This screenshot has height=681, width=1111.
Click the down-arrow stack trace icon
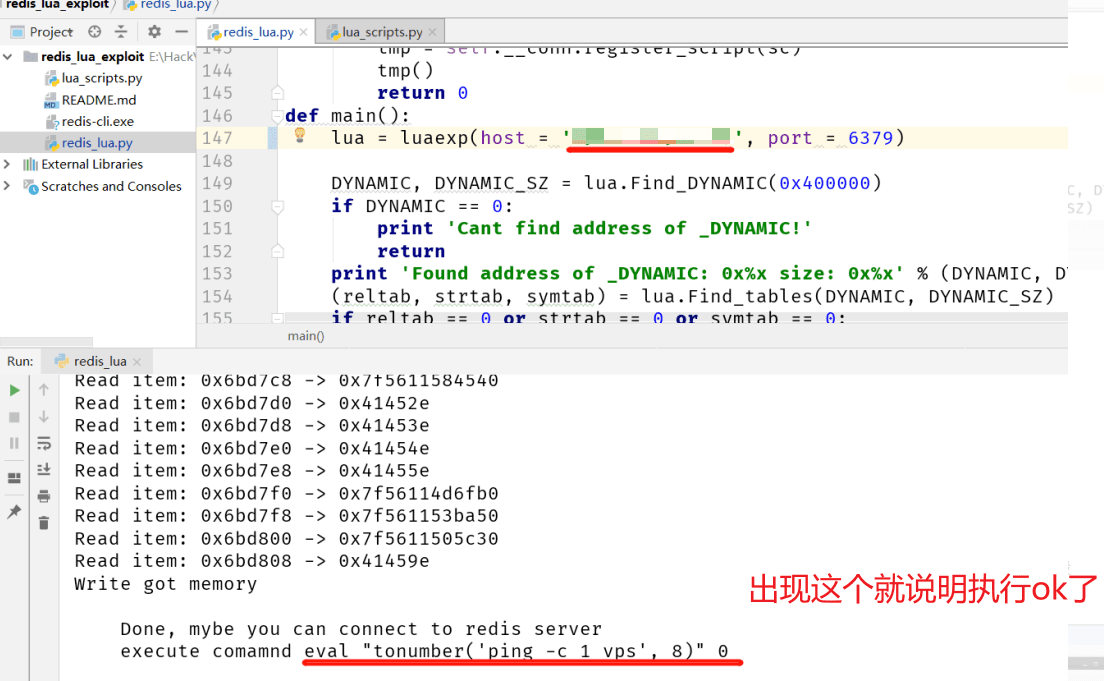[44, 417]
